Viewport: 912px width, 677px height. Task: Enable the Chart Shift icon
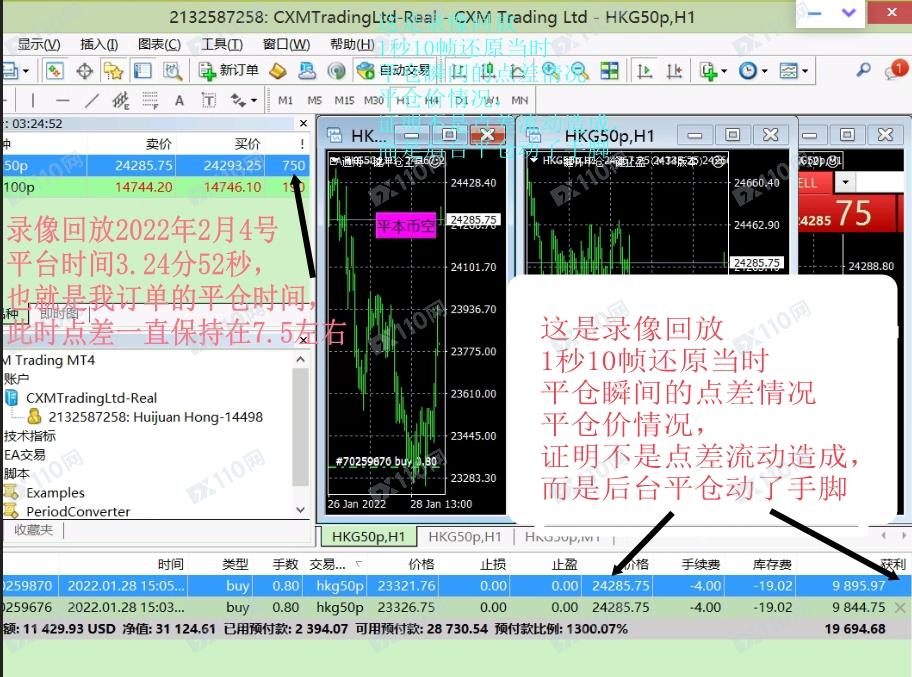pyautogui.click(x=674, y=71)
